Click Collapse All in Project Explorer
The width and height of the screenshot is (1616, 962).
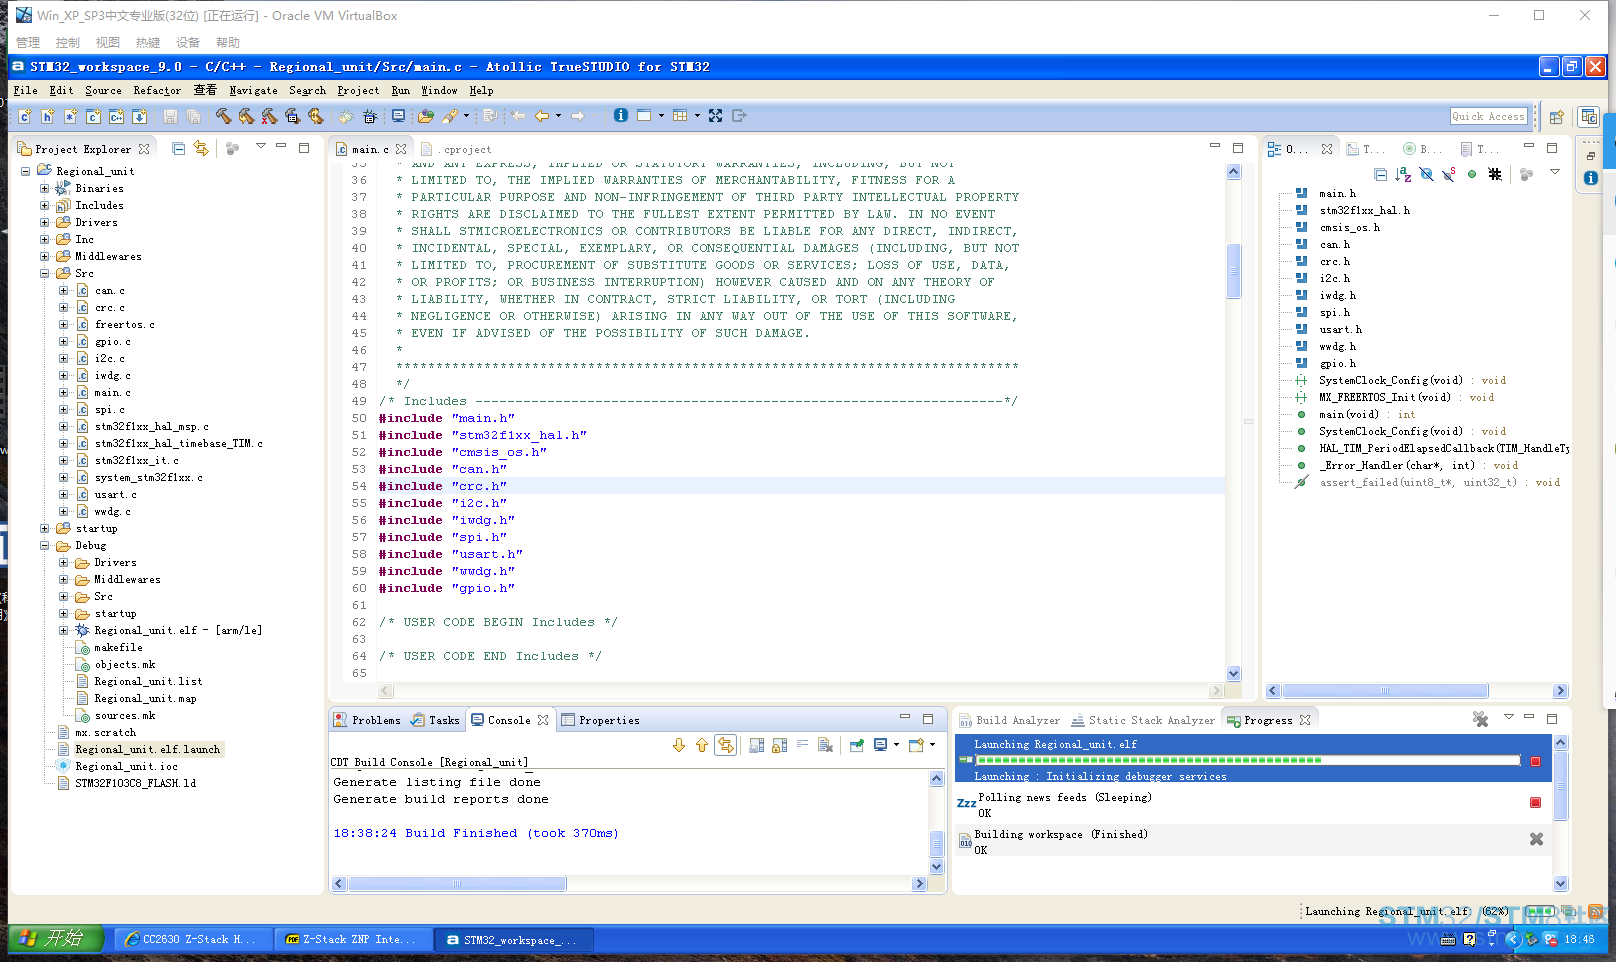pos(178,148)
